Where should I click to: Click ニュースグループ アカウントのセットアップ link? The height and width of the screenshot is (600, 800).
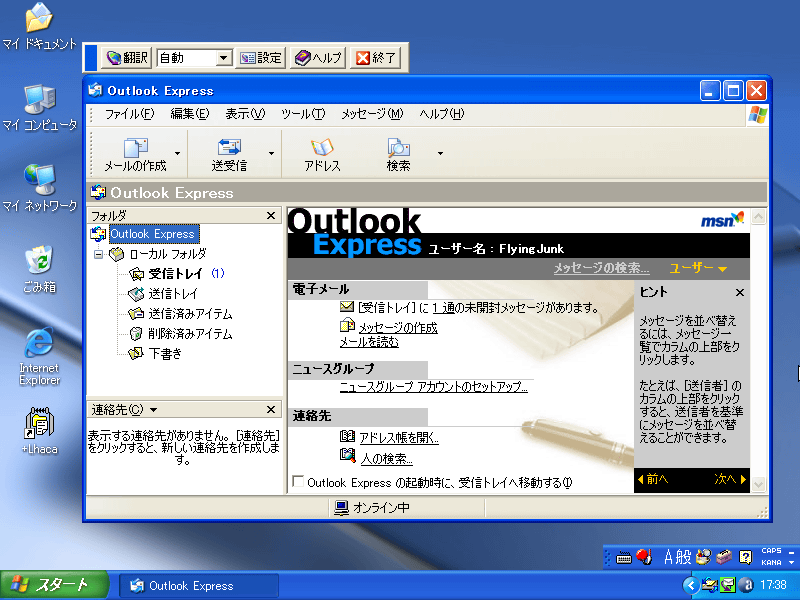pyautogui.click(x=434, y=387)
